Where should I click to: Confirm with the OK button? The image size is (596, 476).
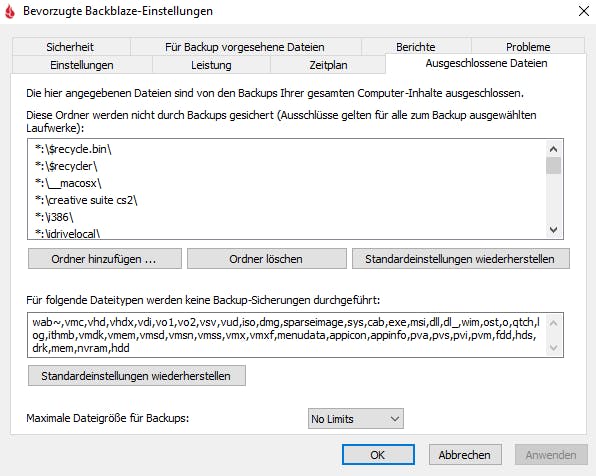click(x=378, y=455)
